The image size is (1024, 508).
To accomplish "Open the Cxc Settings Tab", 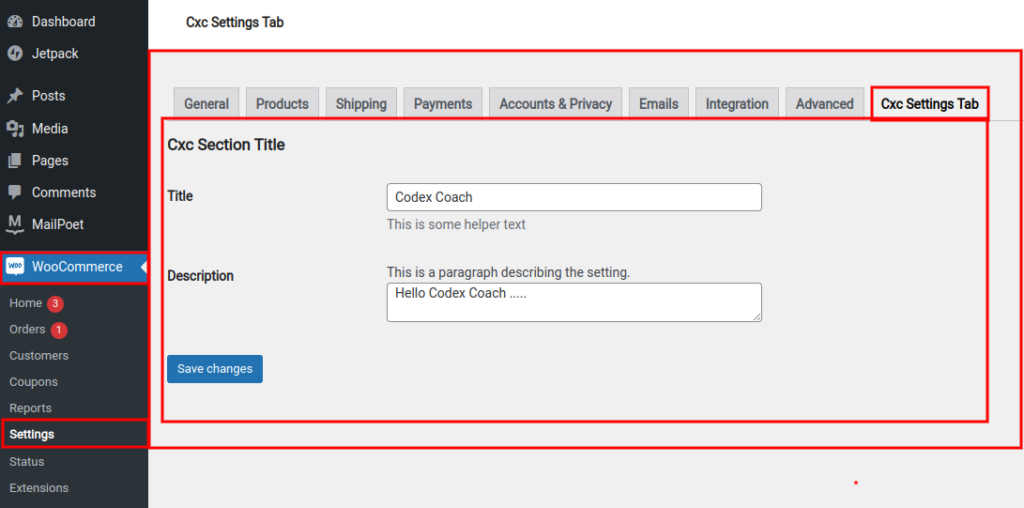I will point(929,104).
